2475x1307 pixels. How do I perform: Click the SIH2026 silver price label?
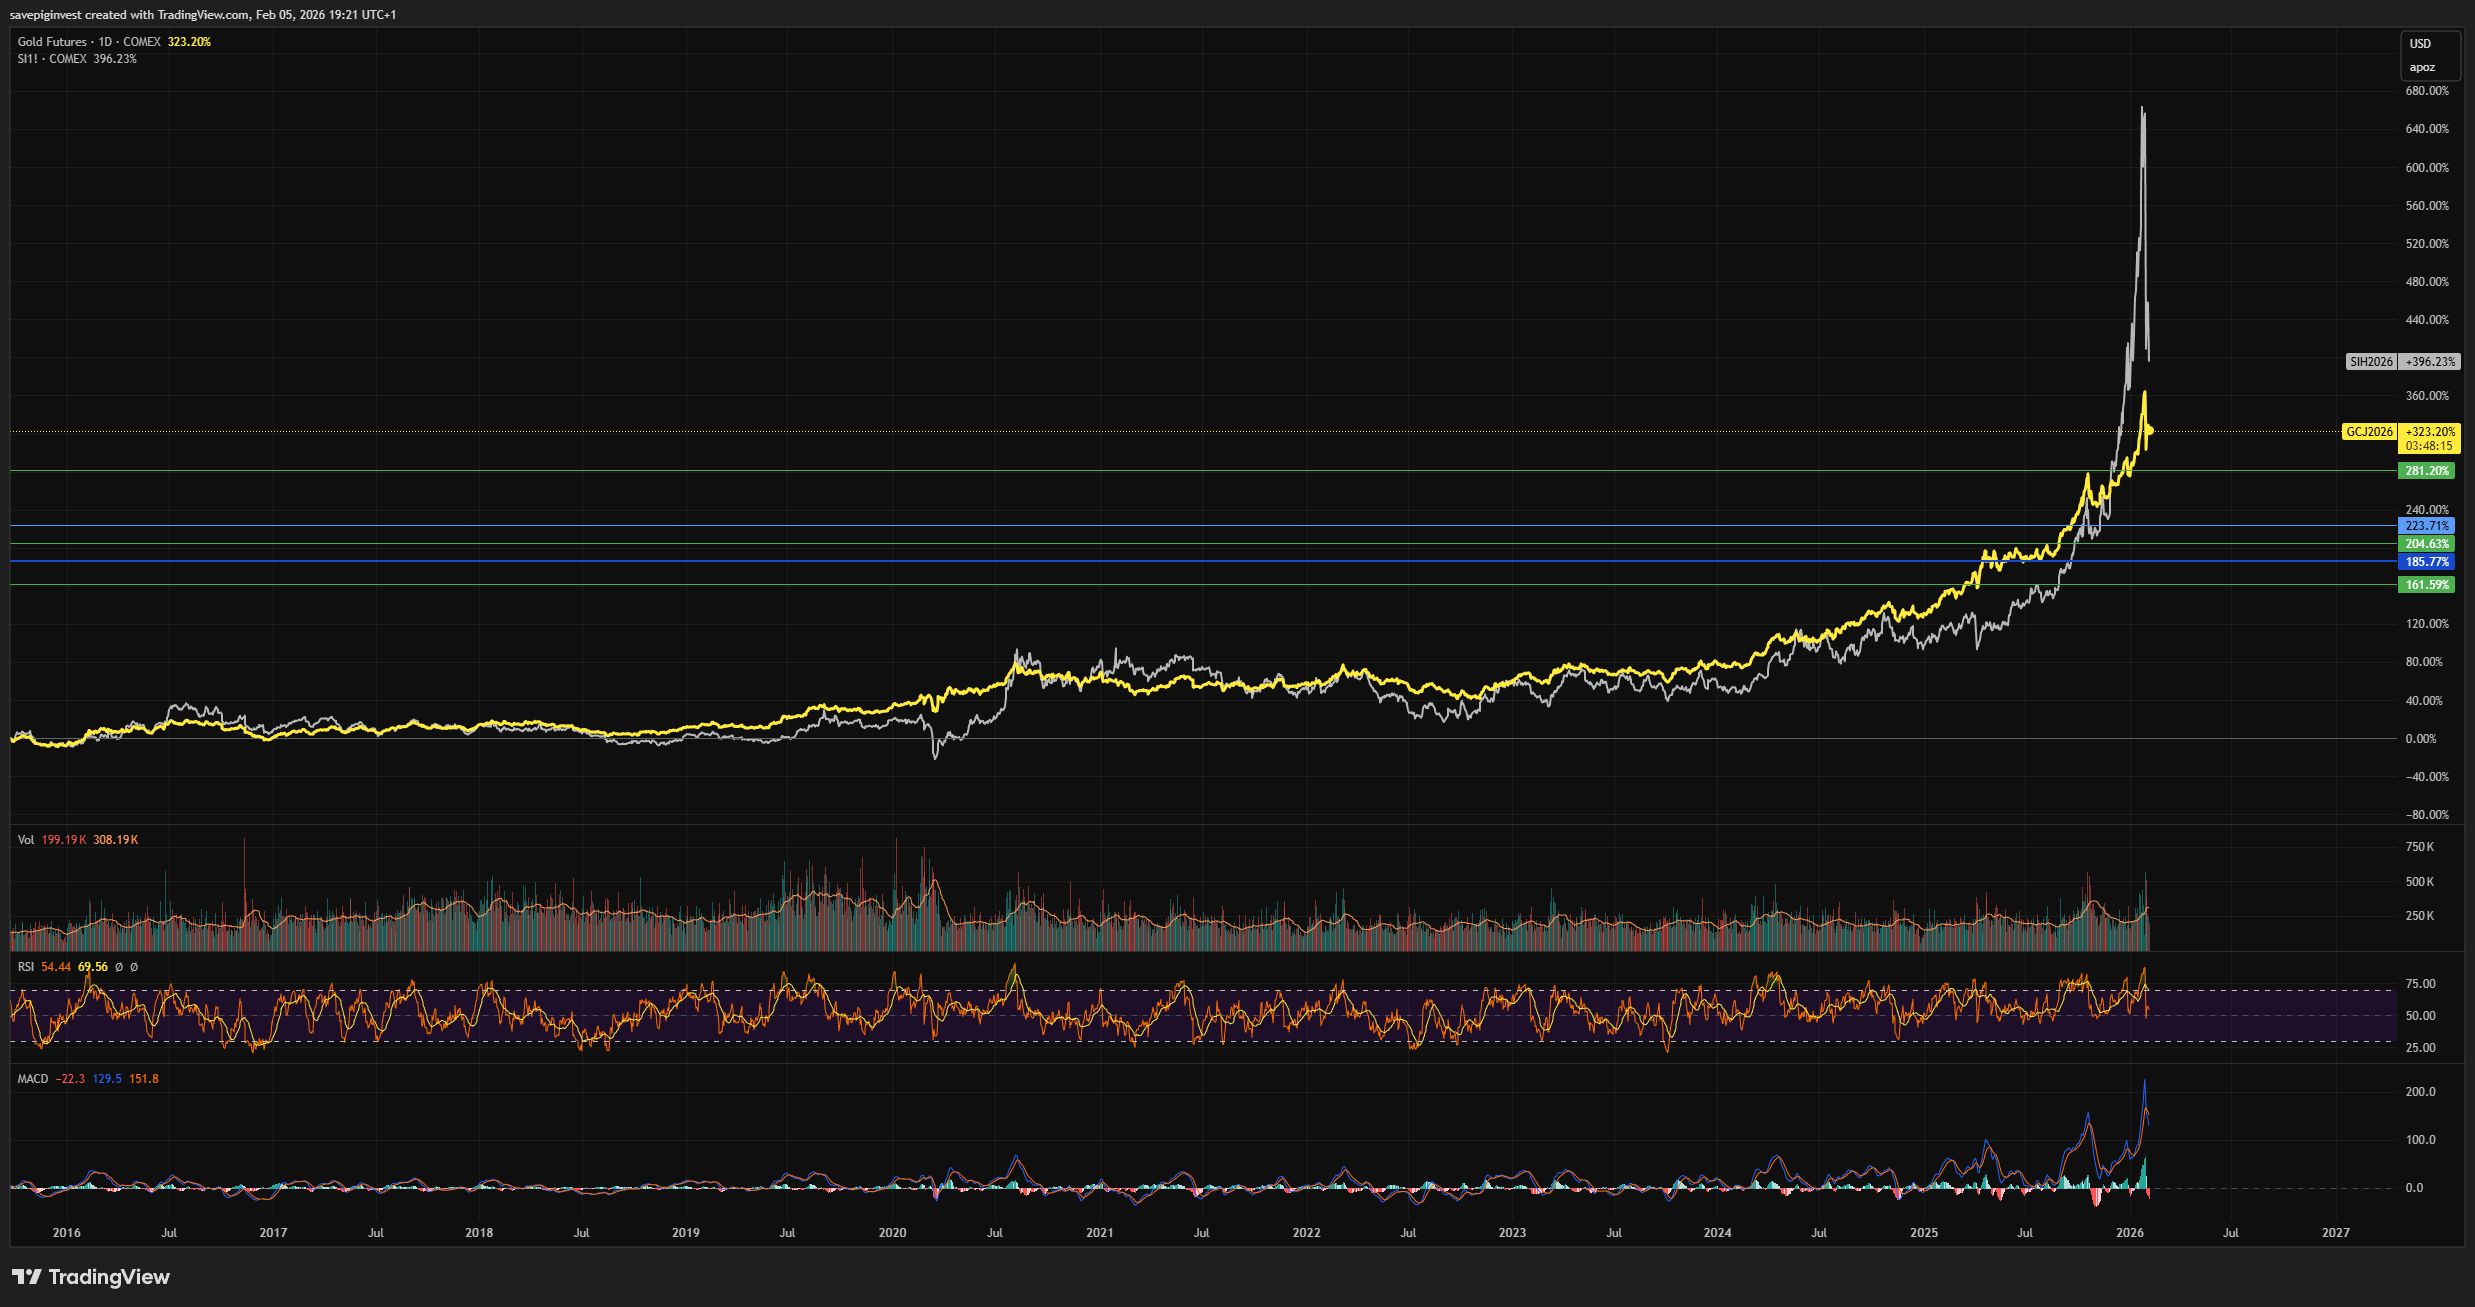(2371, 362)
